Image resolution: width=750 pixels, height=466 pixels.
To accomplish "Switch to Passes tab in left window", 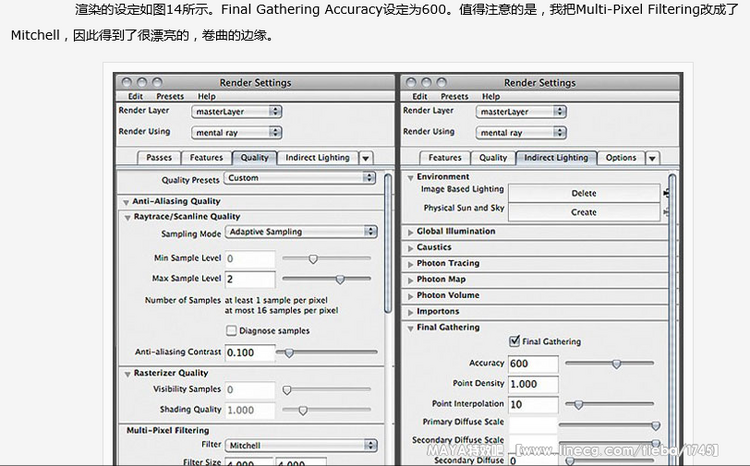I will [159, 157].
